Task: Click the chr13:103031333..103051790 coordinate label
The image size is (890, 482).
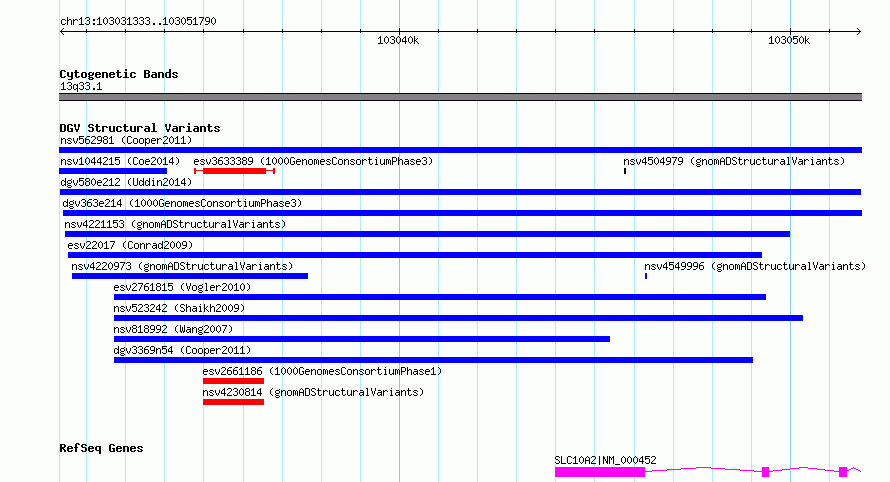Action: [x=138, y=21]
